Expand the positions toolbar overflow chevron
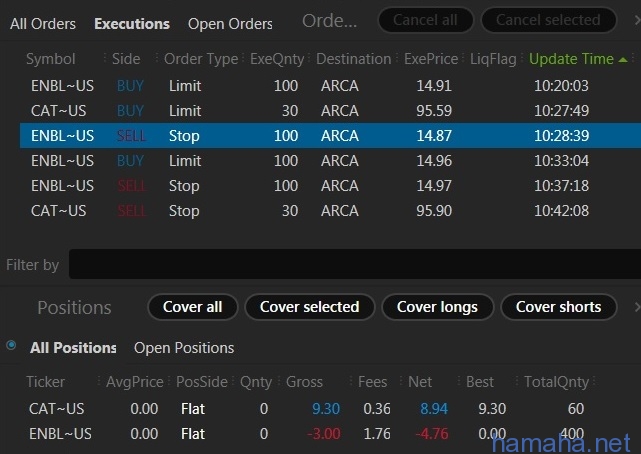This screenshot has height=454, width=641. click(637, 306)
